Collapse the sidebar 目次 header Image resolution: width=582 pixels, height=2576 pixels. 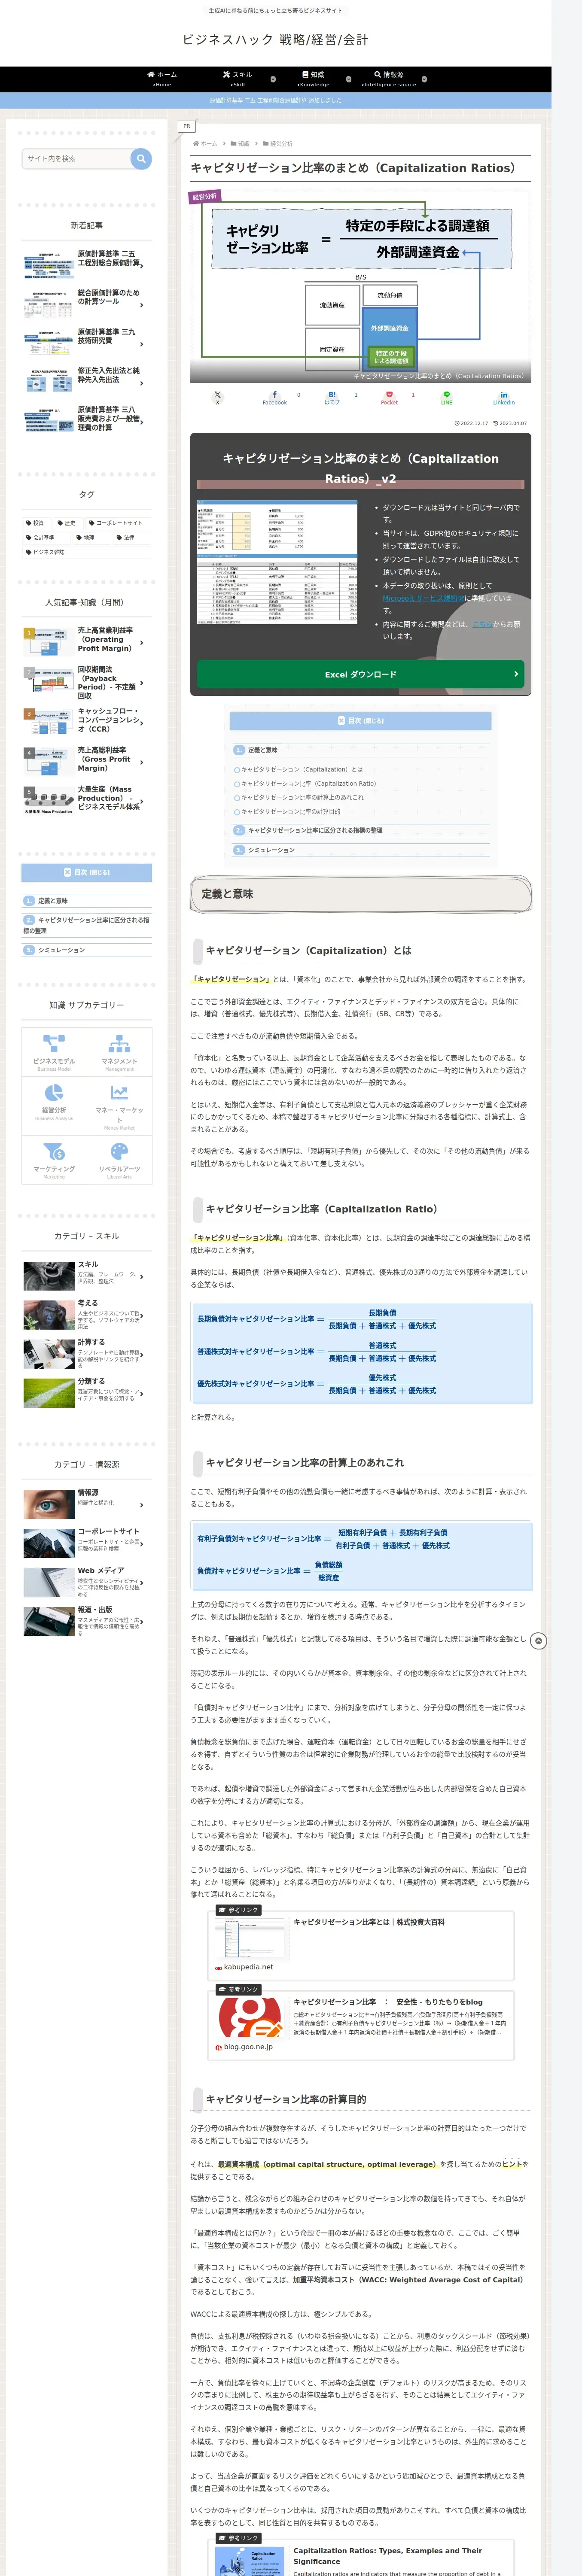[87, 872]
